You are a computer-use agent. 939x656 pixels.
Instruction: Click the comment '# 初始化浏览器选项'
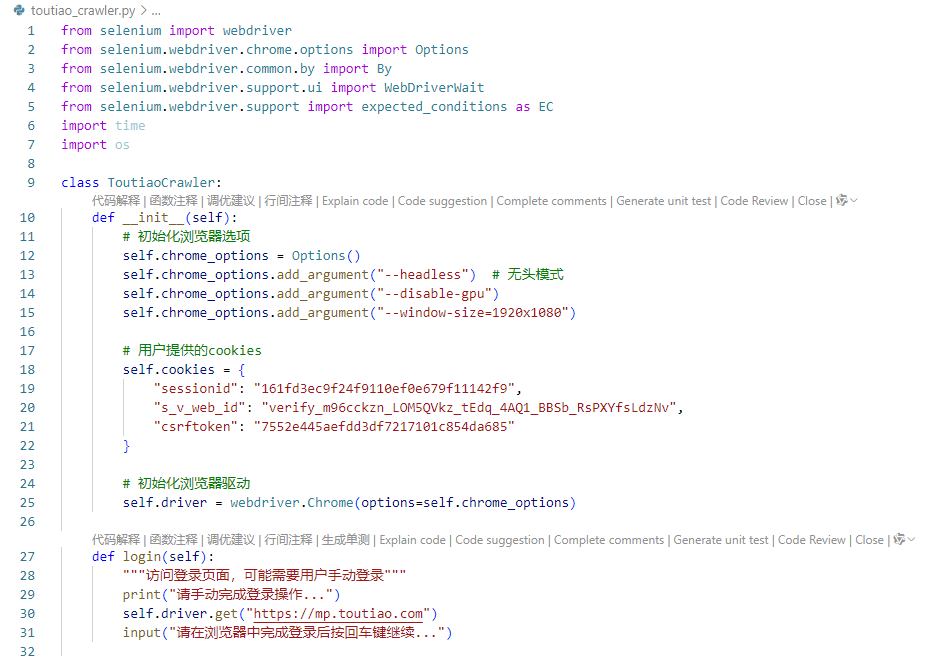coord(186,237)
